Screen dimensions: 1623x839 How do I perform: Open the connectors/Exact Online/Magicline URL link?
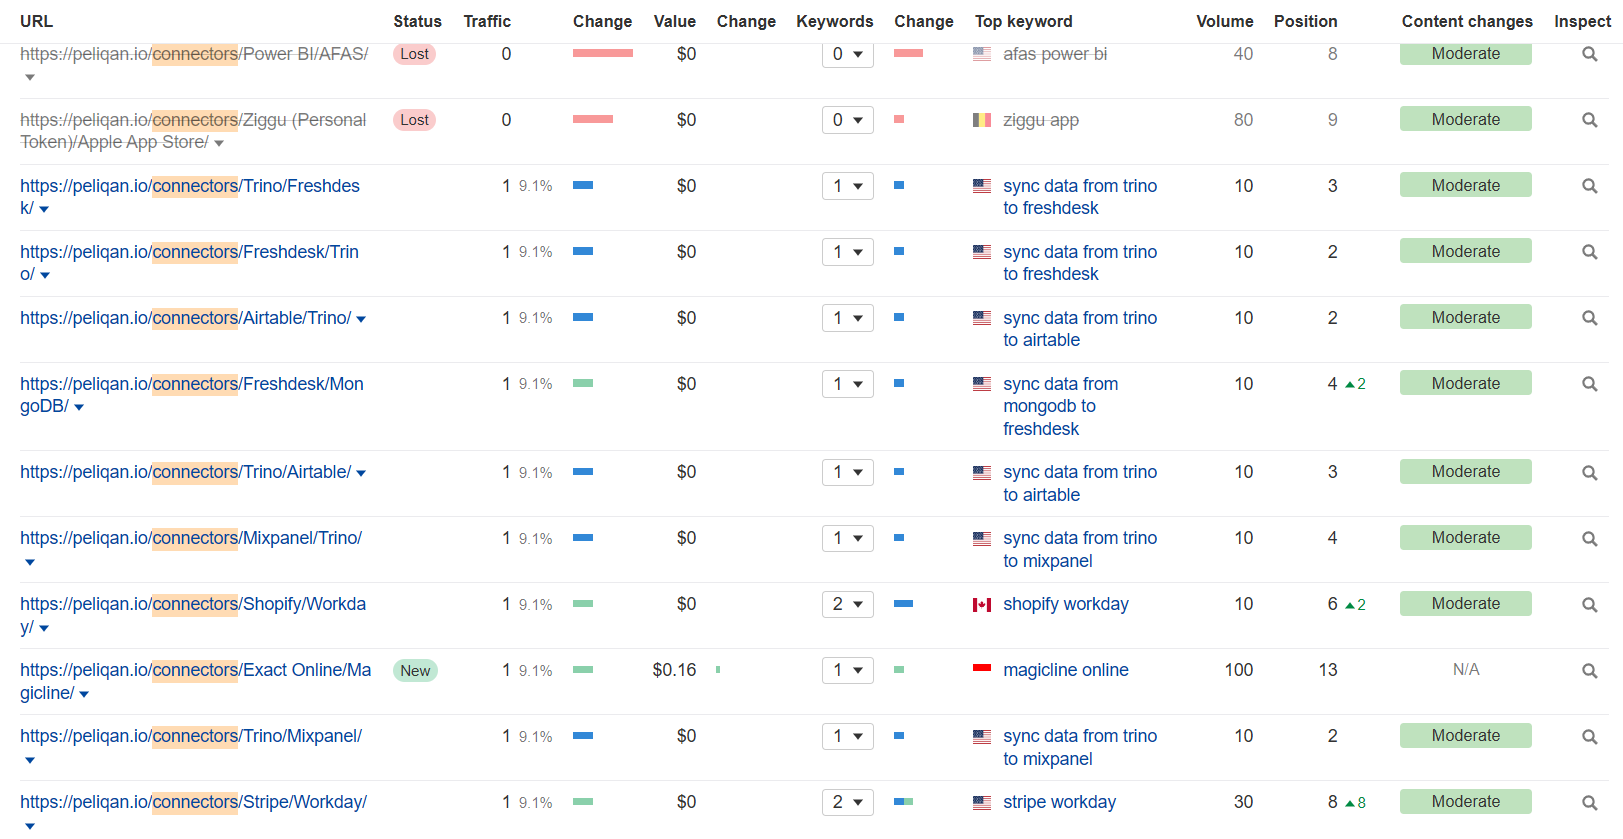pos(195,681)
